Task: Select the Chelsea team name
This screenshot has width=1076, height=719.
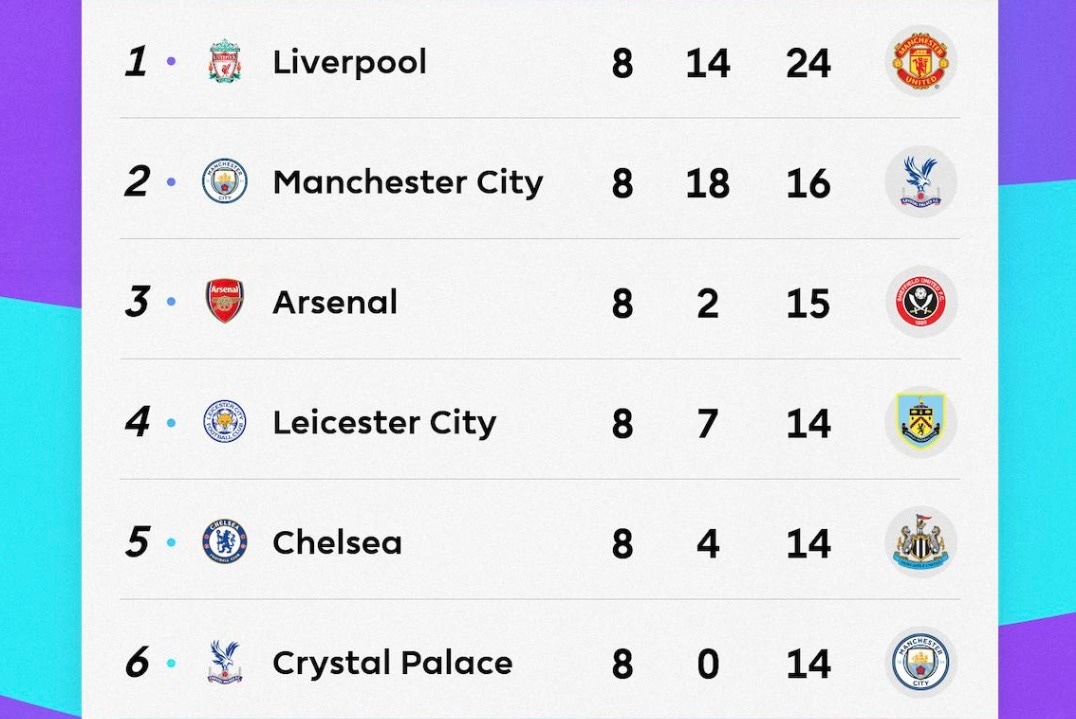Action: click(x=337, y=543)
